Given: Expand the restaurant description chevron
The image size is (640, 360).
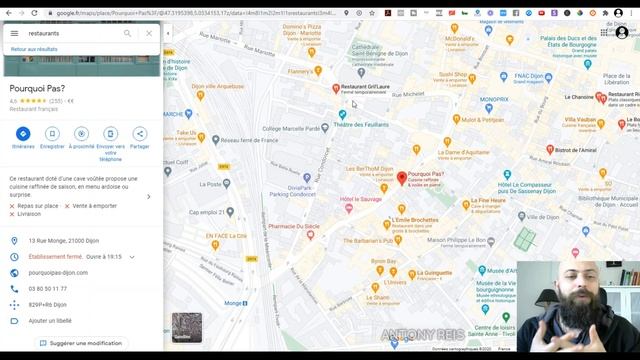Looking at the screenshot, I should pyautogui.click(x=149, y=197).
